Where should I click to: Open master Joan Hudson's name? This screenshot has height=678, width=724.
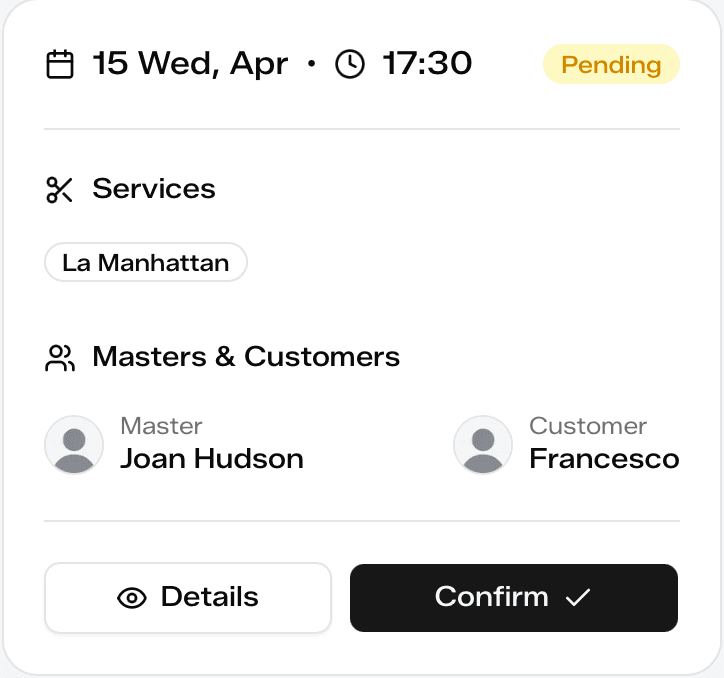tap(211, 459)
